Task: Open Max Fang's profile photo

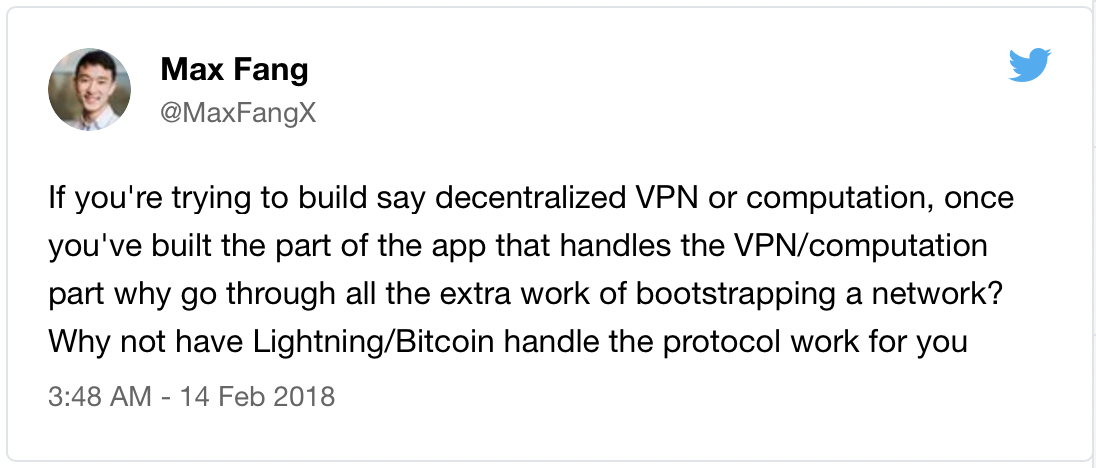Action: pos(89,89)
